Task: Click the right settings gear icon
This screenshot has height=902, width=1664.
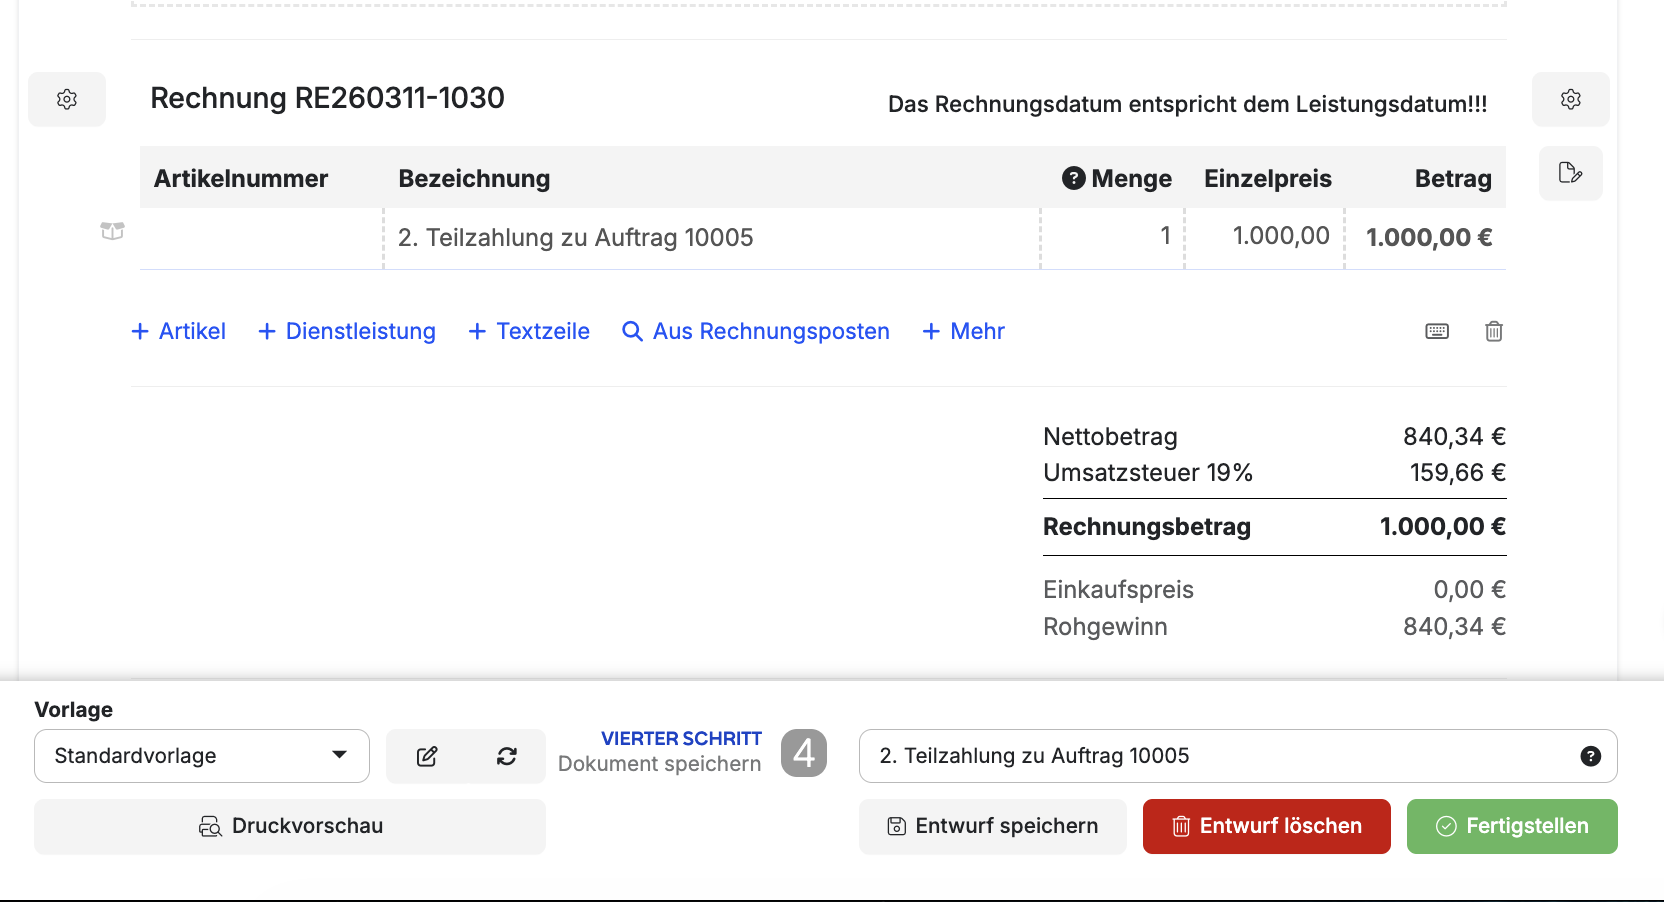Action: pyautogui.click(x=1570, y=99)
